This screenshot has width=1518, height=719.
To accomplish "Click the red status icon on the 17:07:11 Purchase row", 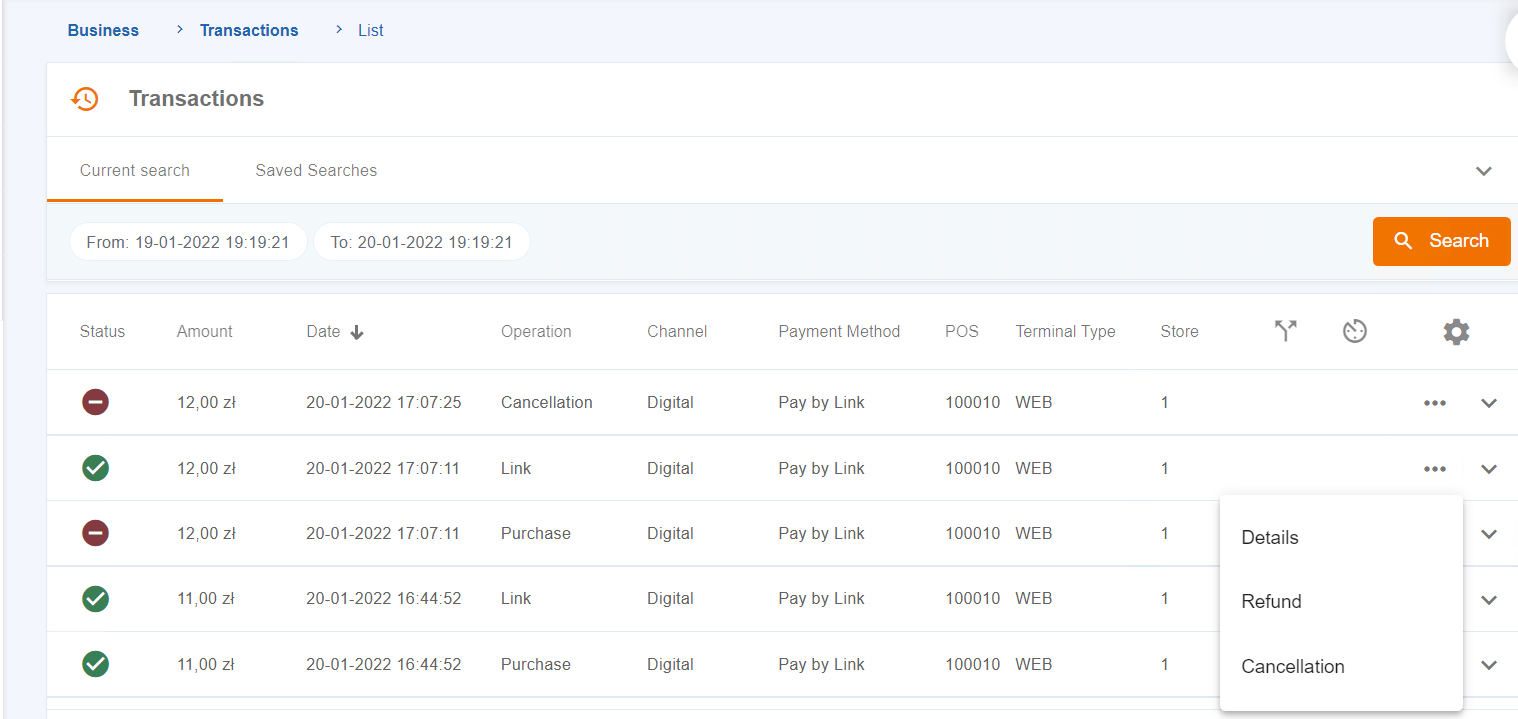I will (x=95, y=533).
